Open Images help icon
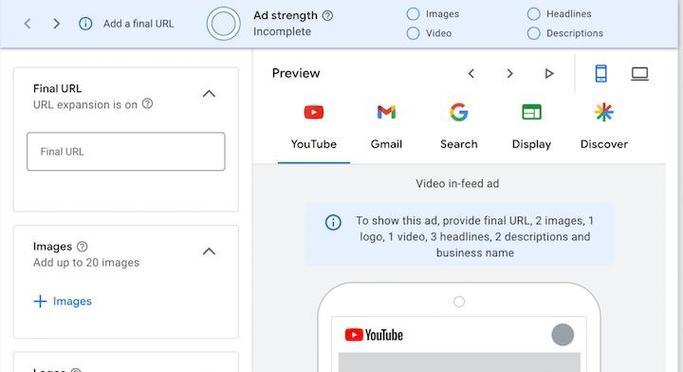 coord(82,247)
